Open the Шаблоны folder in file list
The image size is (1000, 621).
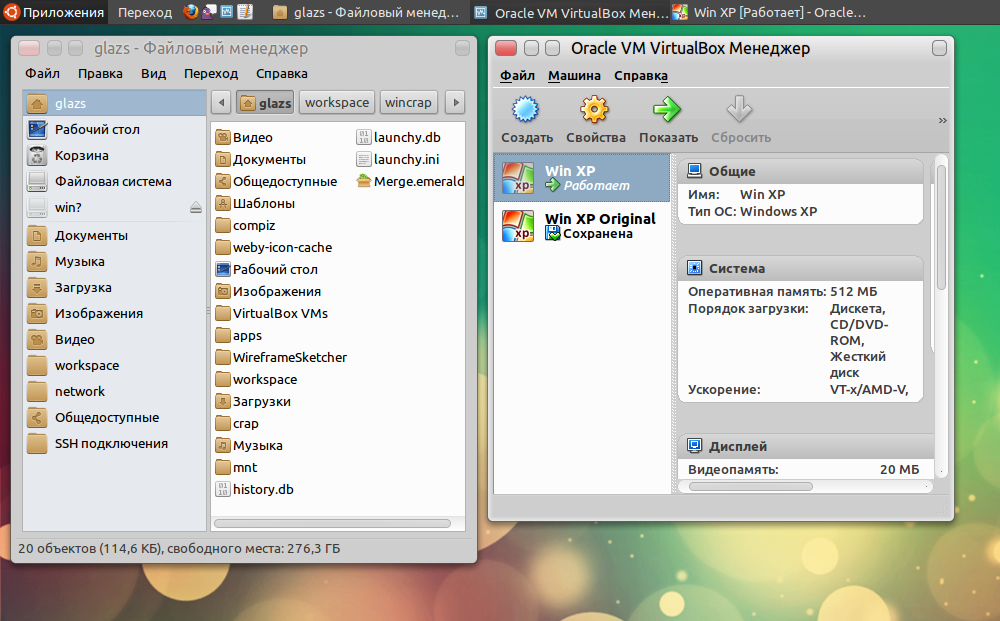pyautogui.click(x=256, y=203)
